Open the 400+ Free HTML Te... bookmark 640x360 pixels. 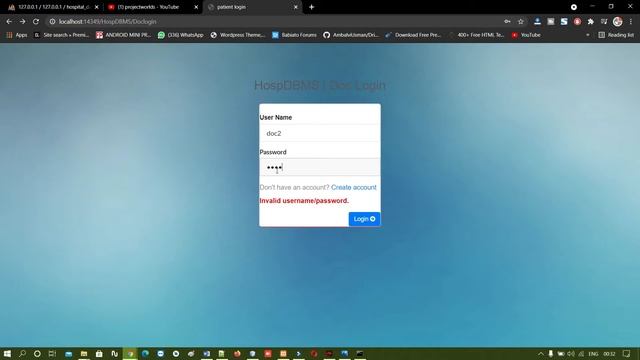coord(476,35)
